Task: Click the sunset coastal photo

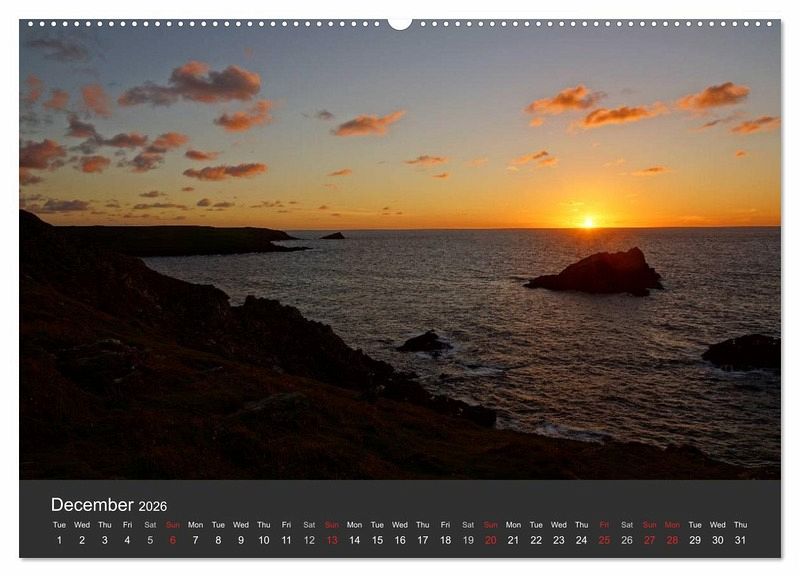Action: coord(400,250)
